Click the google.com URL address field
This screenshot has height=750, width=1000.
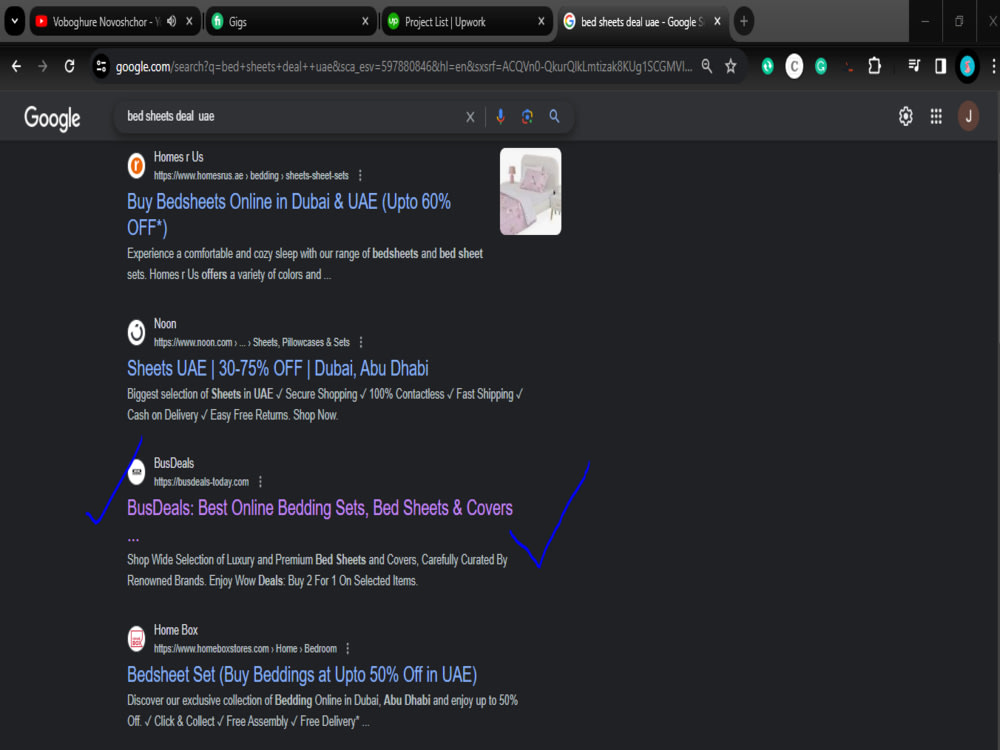coord(403,66)
